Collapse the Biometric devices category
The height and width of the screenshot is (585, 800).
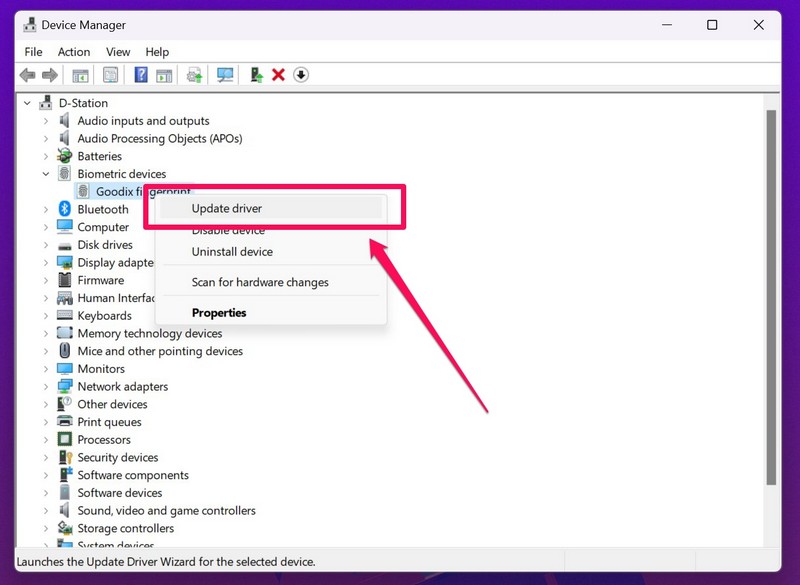click(46, 174)
